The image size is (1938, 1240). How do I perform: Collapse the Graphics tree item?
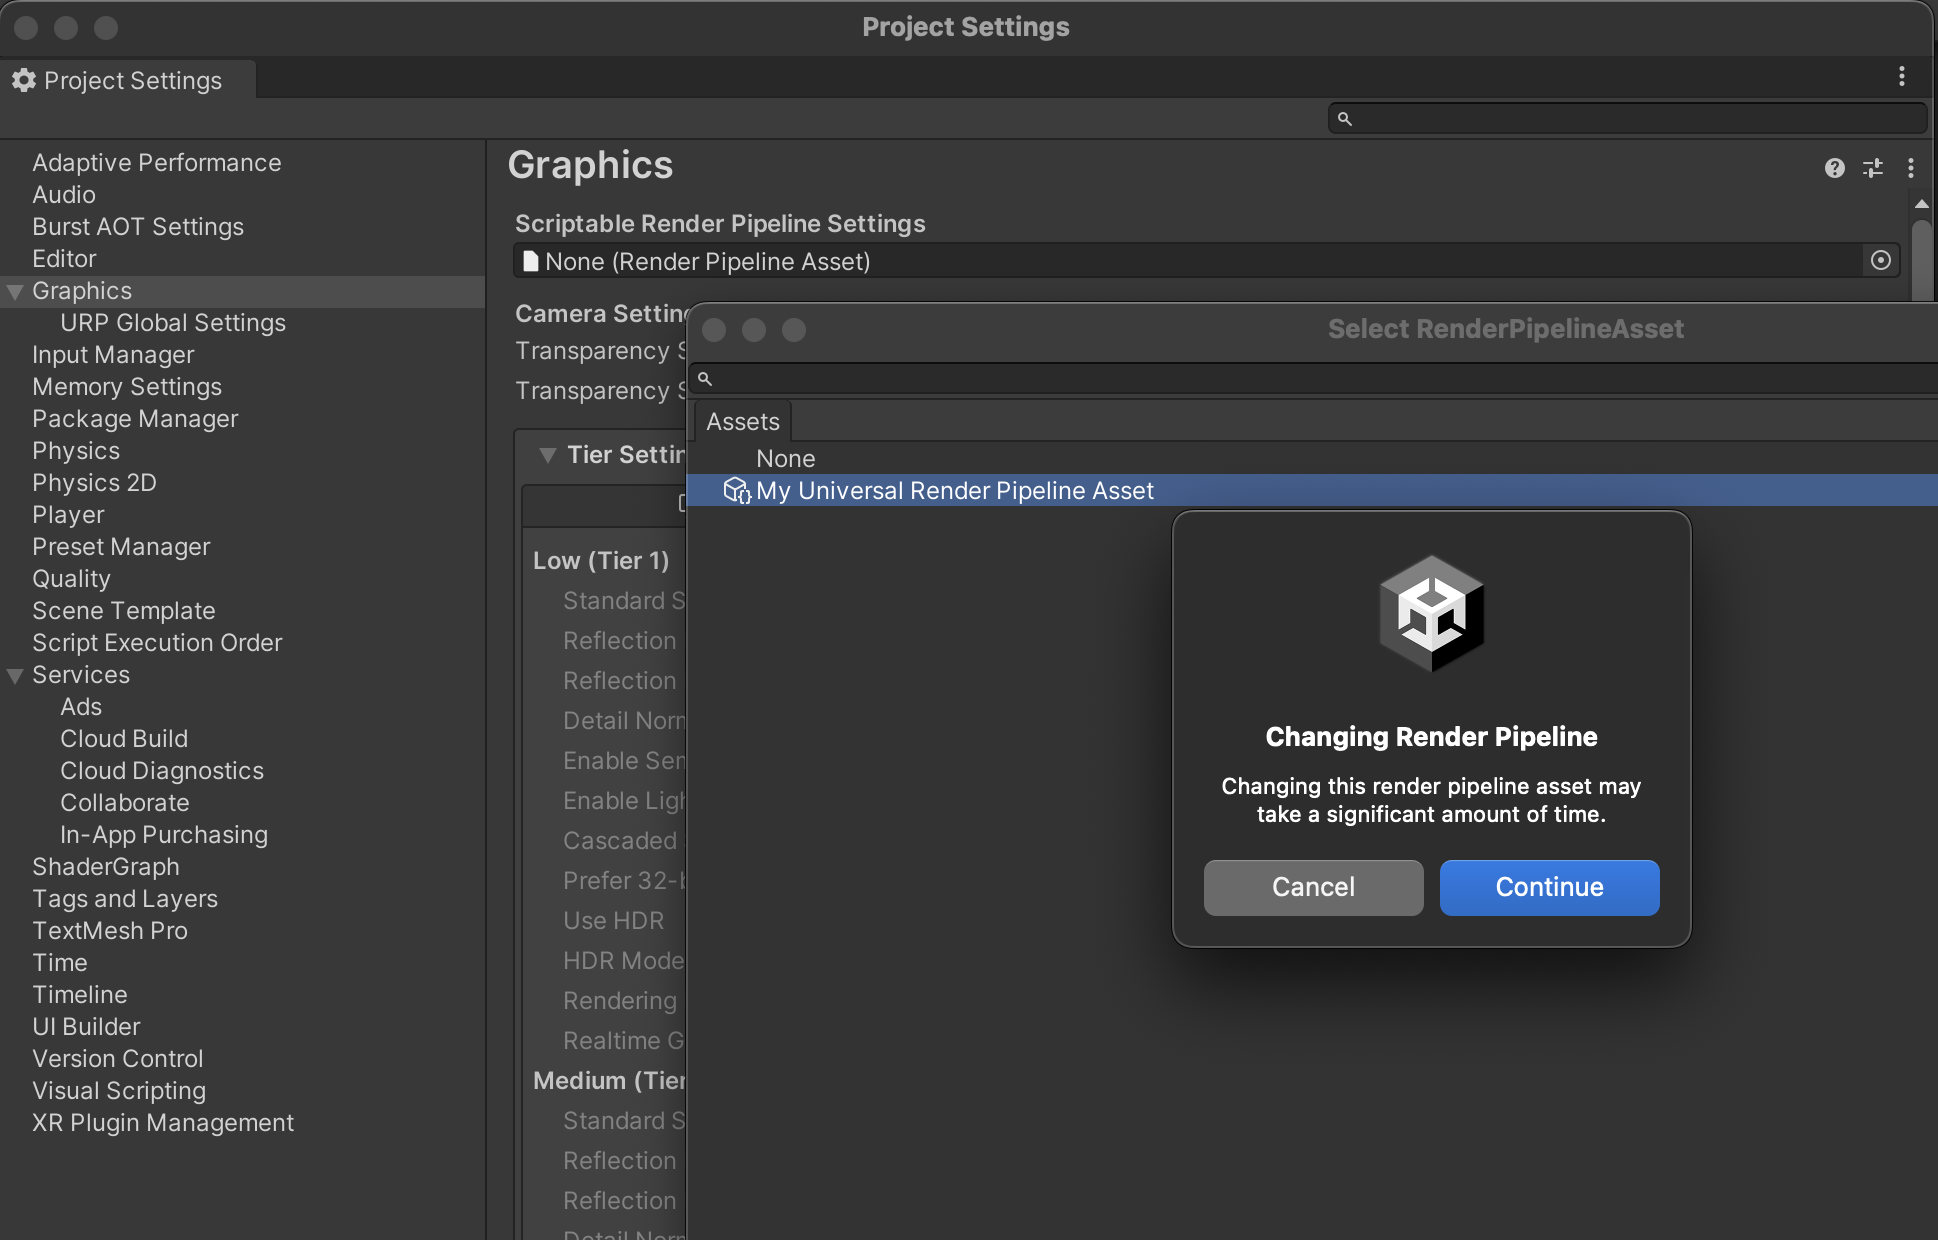coord(15,292)
